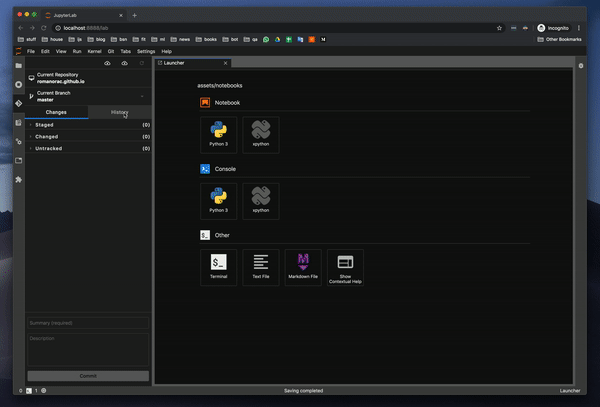Open Show Contextual Help launcher card
This screenshot has height=407, width=600.
[346, 267]
